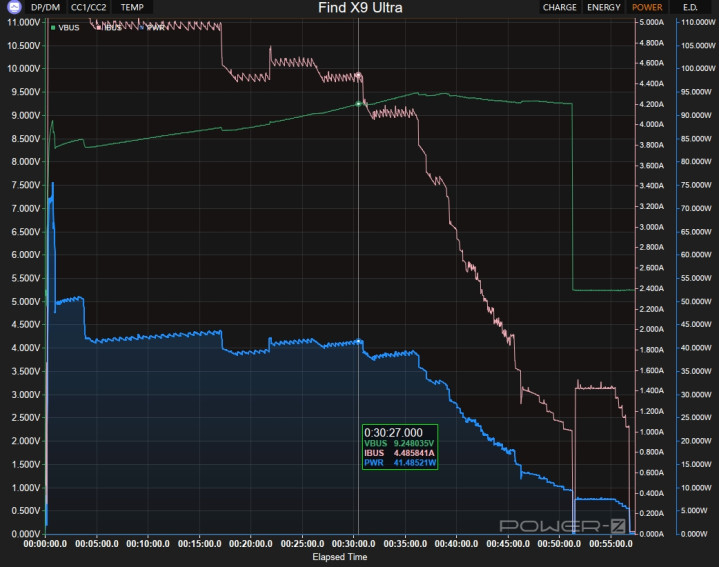
Task: Click the 11.000V voltage axis label
Action: [23, 22]
